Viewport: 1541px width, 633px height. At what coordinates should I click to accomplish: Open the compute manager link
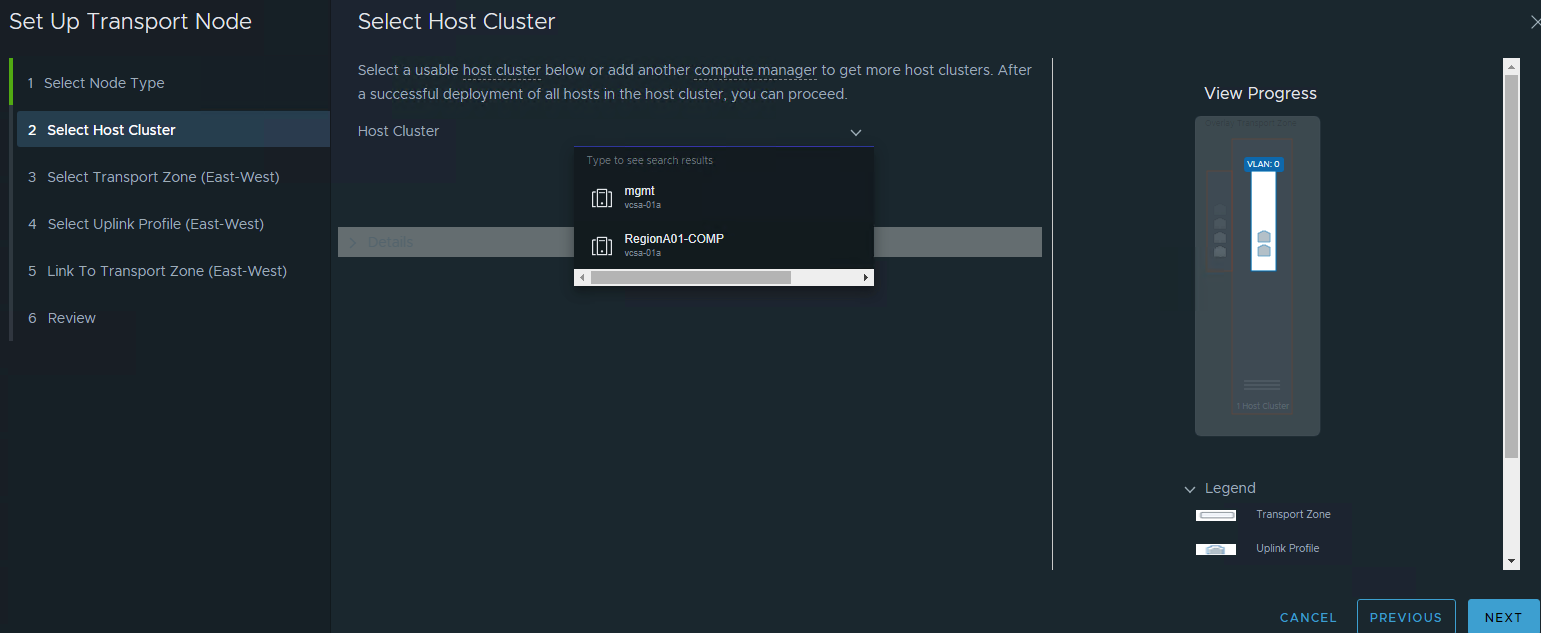[x=755, y=70]
